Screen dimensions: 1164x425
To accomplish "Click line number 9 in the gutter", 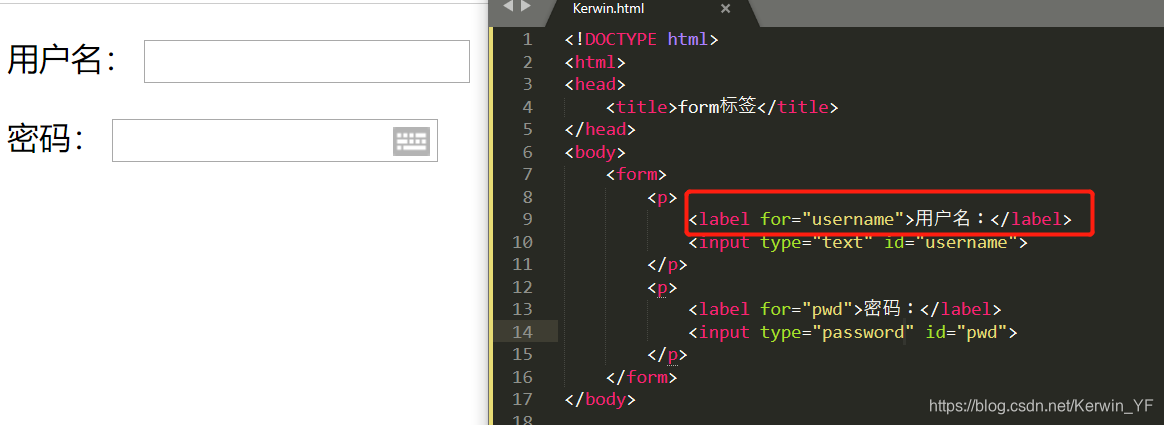I will [x=527, y=220].
